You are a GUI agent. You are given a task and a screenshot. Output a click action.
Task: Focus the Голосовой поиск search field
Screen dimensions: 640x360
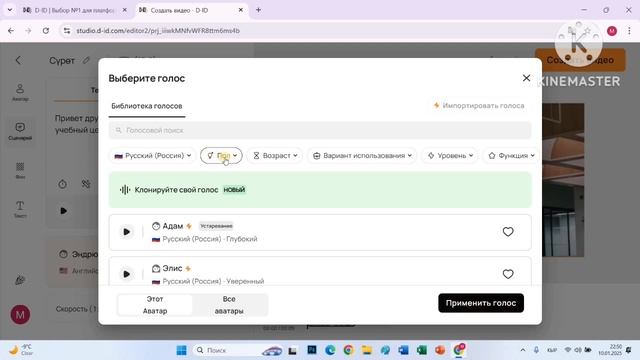[320, 130]
